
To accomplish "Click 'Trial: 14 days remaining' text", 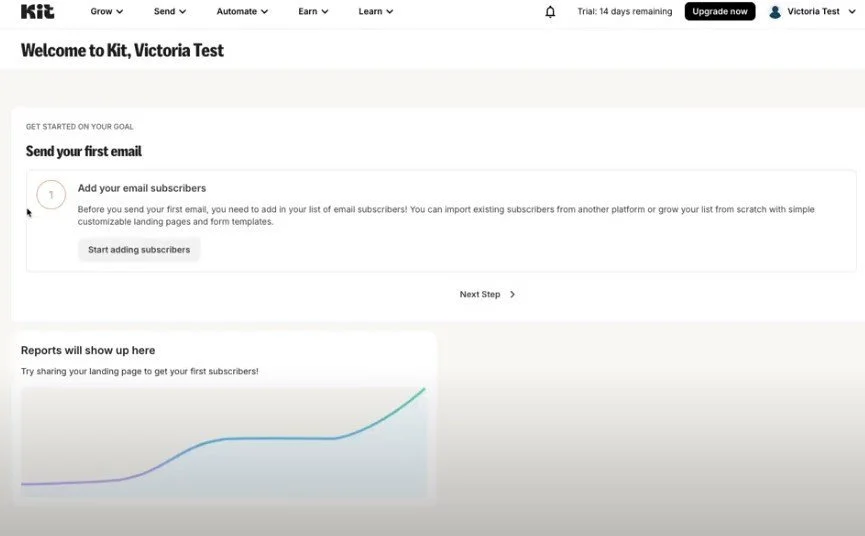I will coord(624,12).
